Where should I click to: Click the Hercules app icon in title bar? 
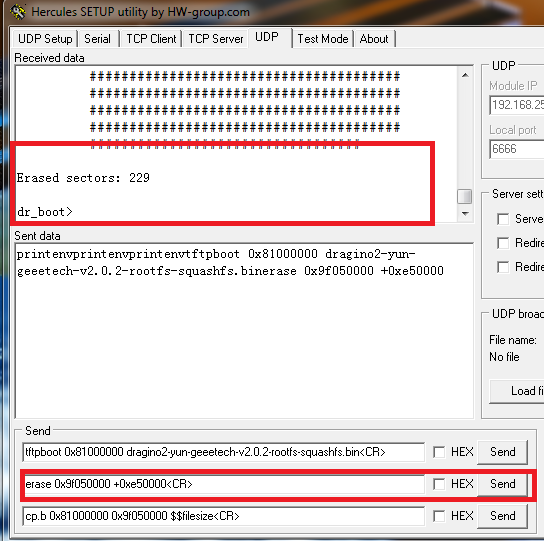[17, 11]
